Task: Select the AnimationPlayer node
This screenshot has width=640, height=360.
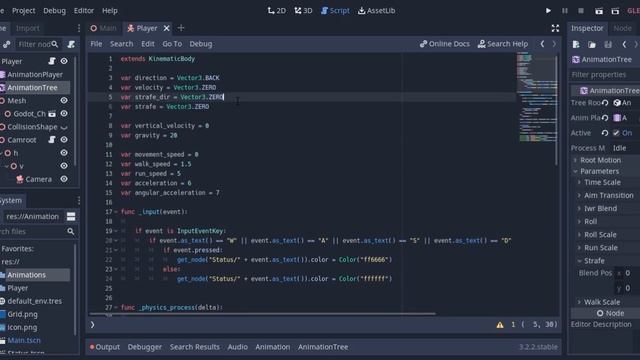Action: point(35,74)
